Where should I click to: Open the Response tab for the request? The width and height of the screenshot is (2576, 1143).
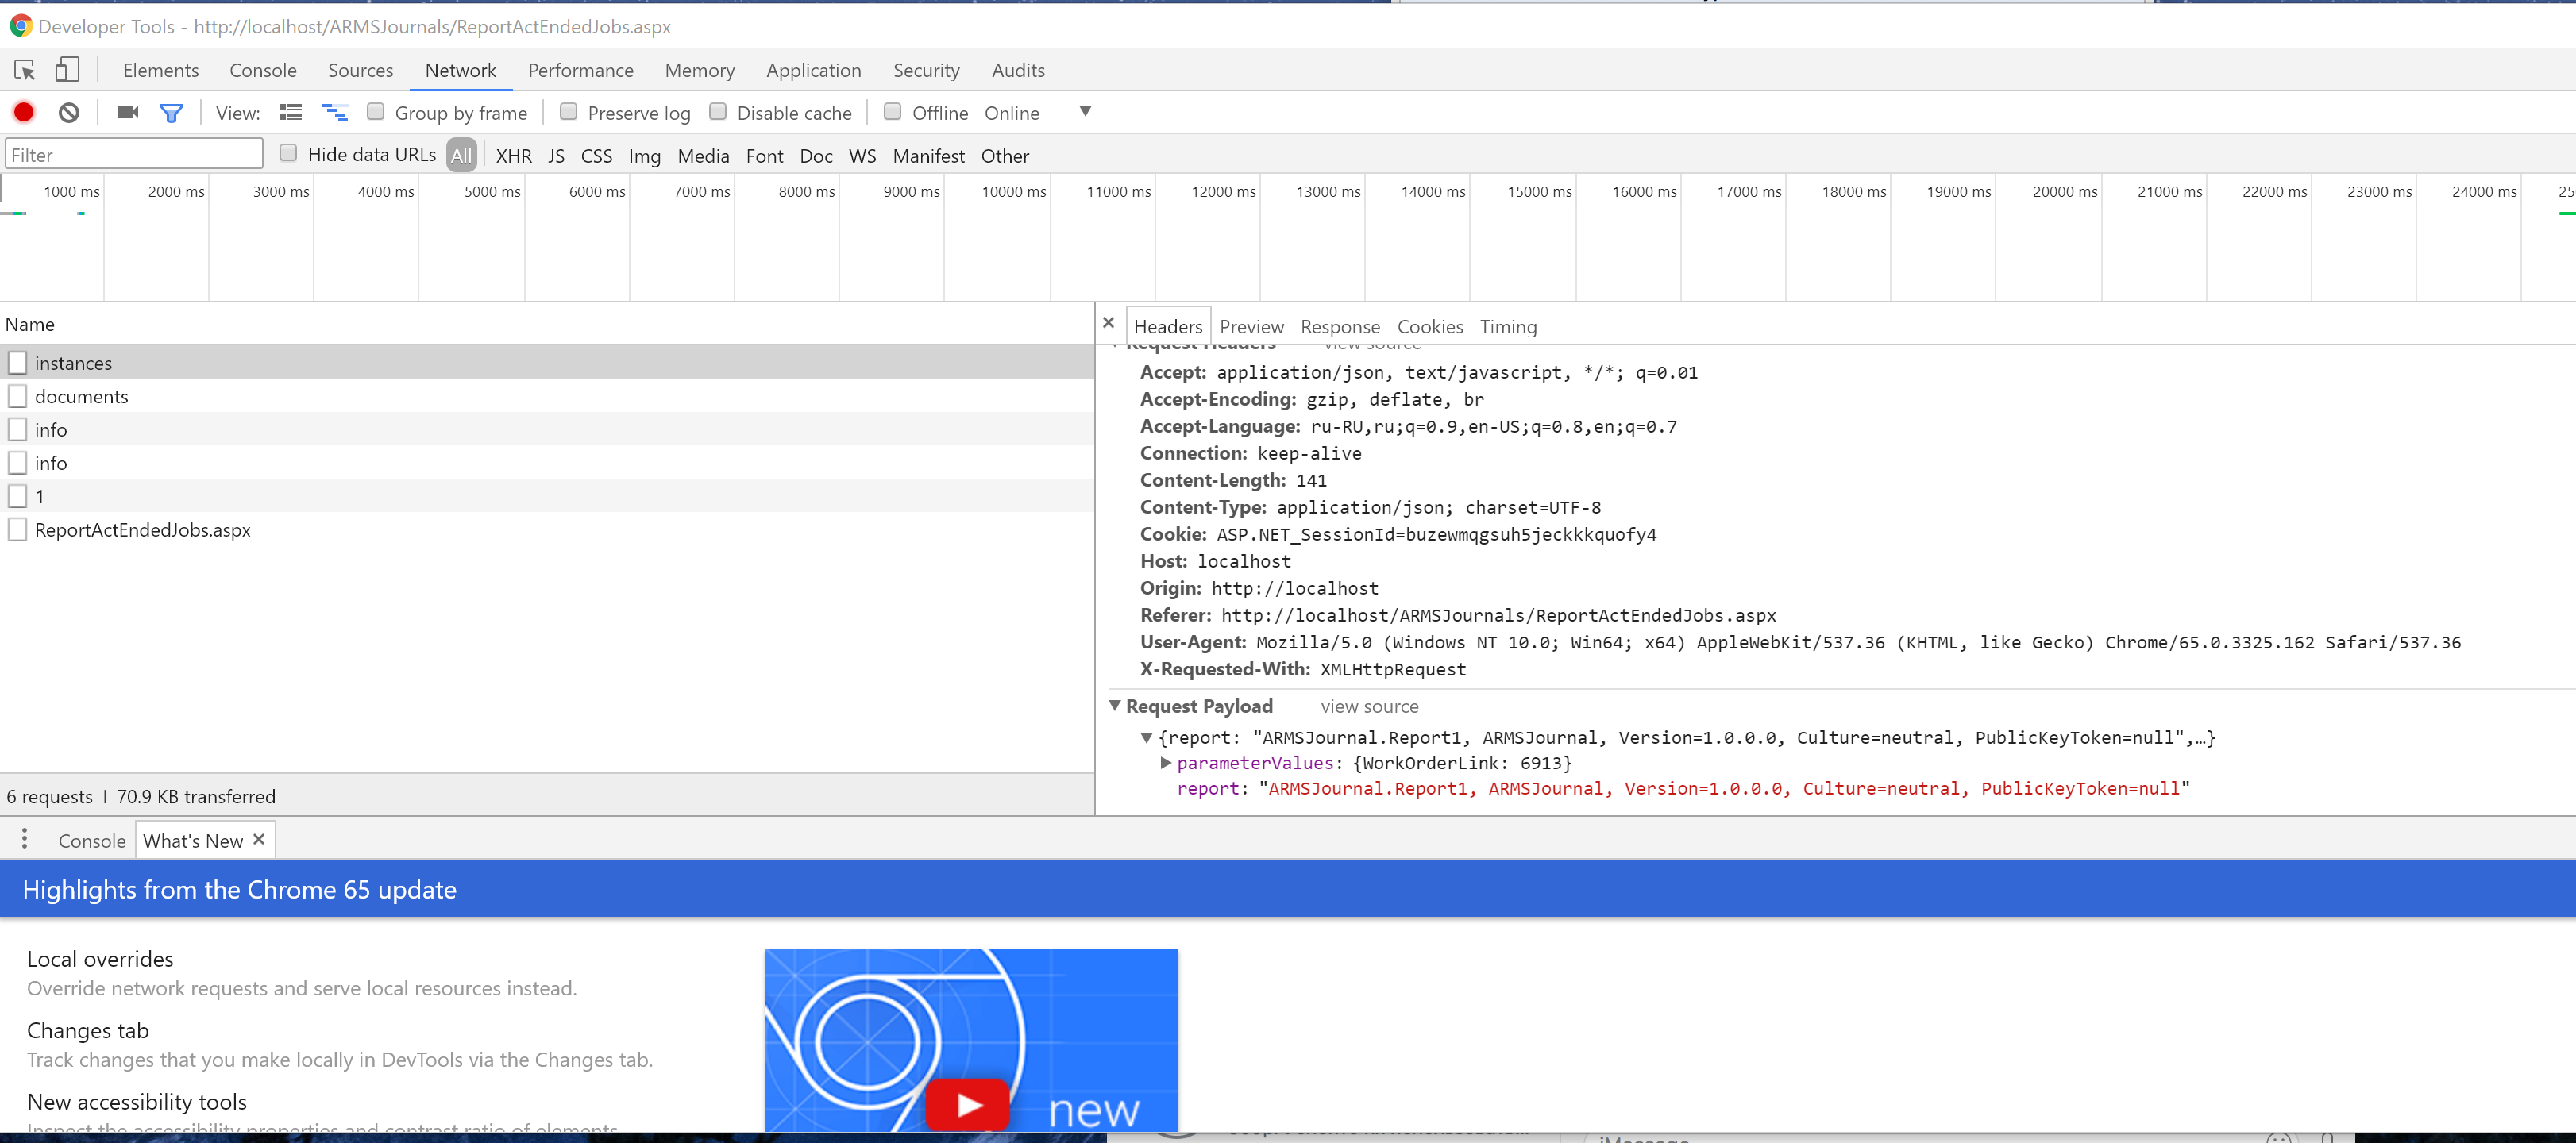point(1339,326)
